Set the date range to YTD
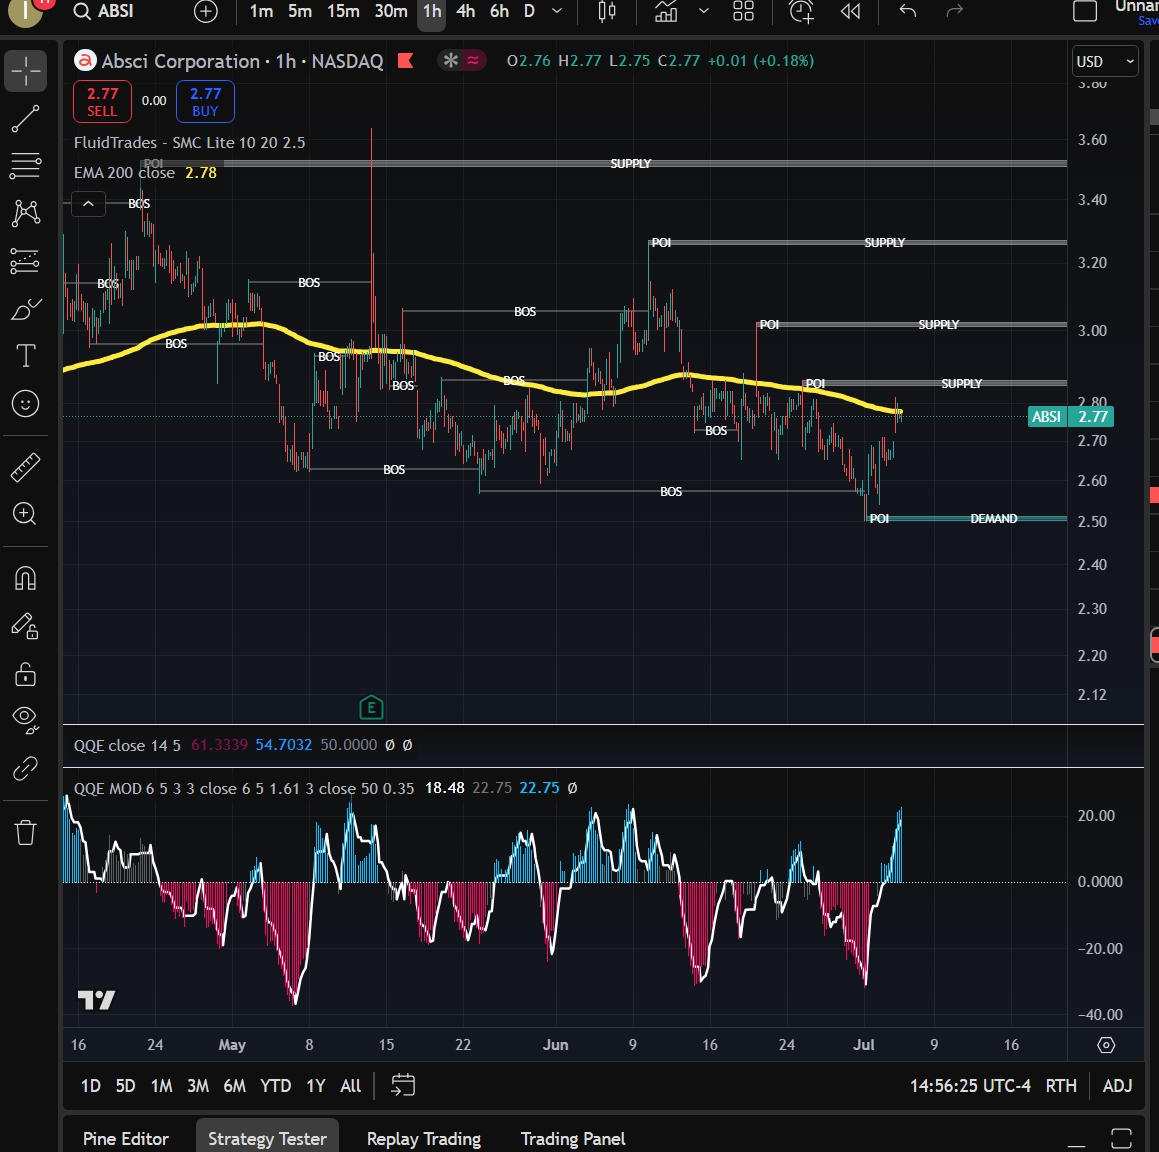This screenshot has height=1152, width=1159. tap(276, 1085)
